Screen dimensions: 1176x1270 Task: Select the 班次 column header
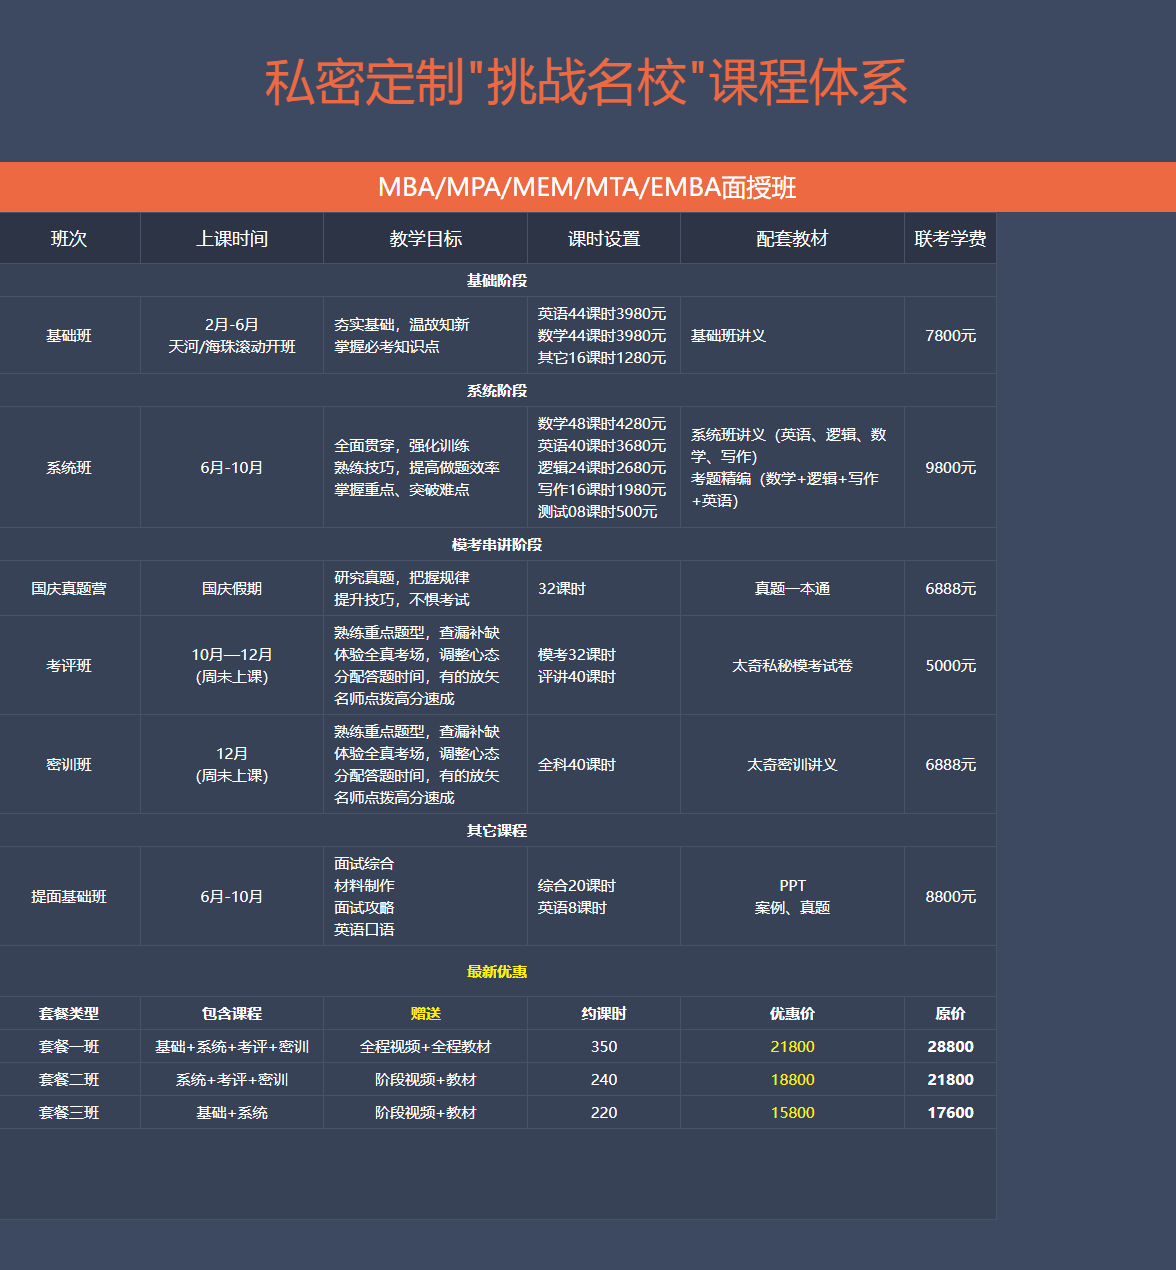pyautogui.click(x=69, y=239)
